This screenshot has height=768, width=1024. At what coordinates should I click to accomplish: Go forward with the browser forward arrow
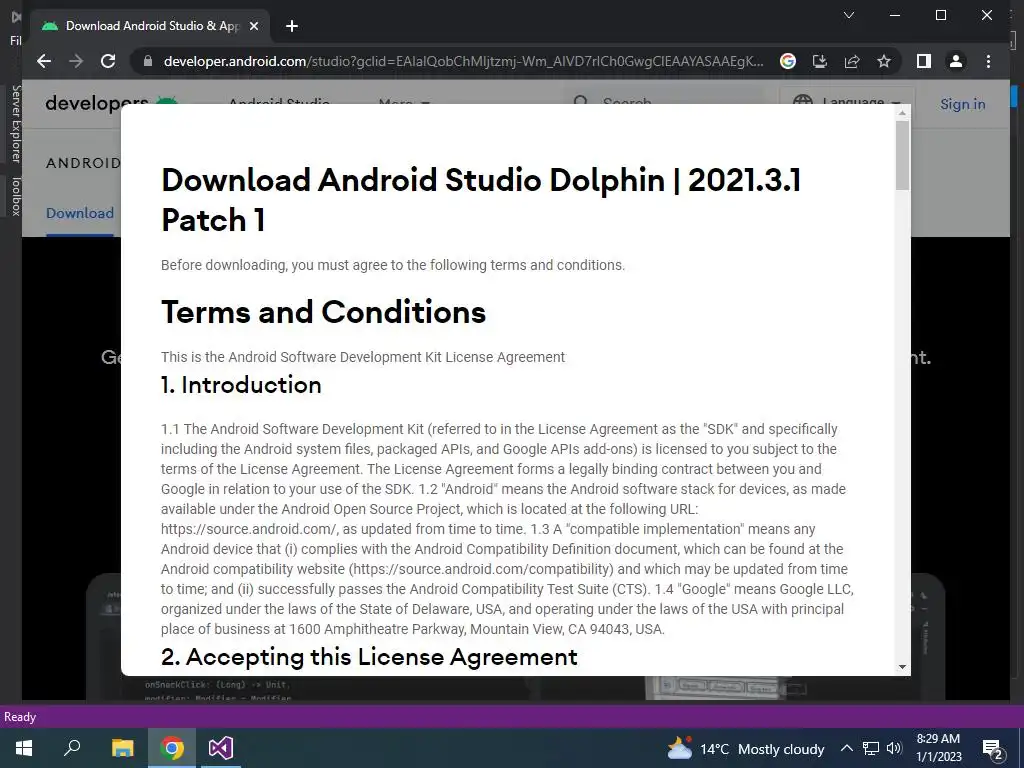point(76,61)
